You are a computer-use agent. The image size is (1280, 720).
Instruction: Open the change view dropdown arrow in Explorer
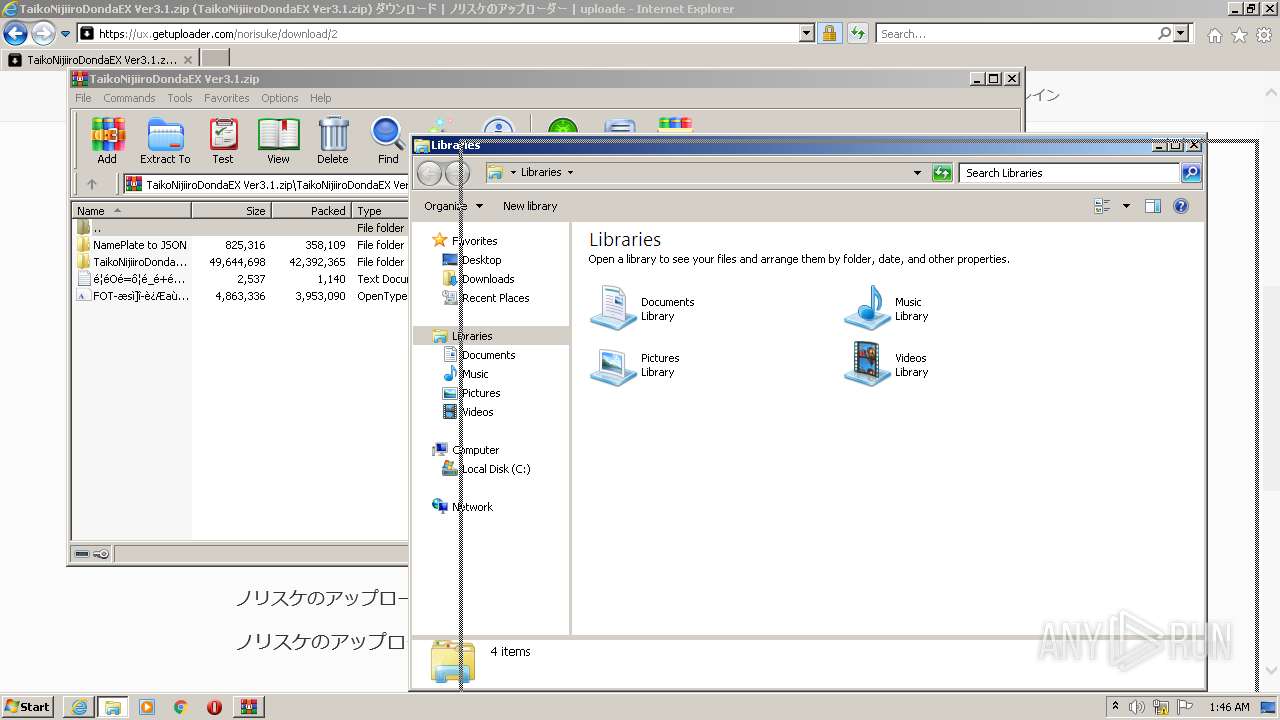(x=1126, y=206)
